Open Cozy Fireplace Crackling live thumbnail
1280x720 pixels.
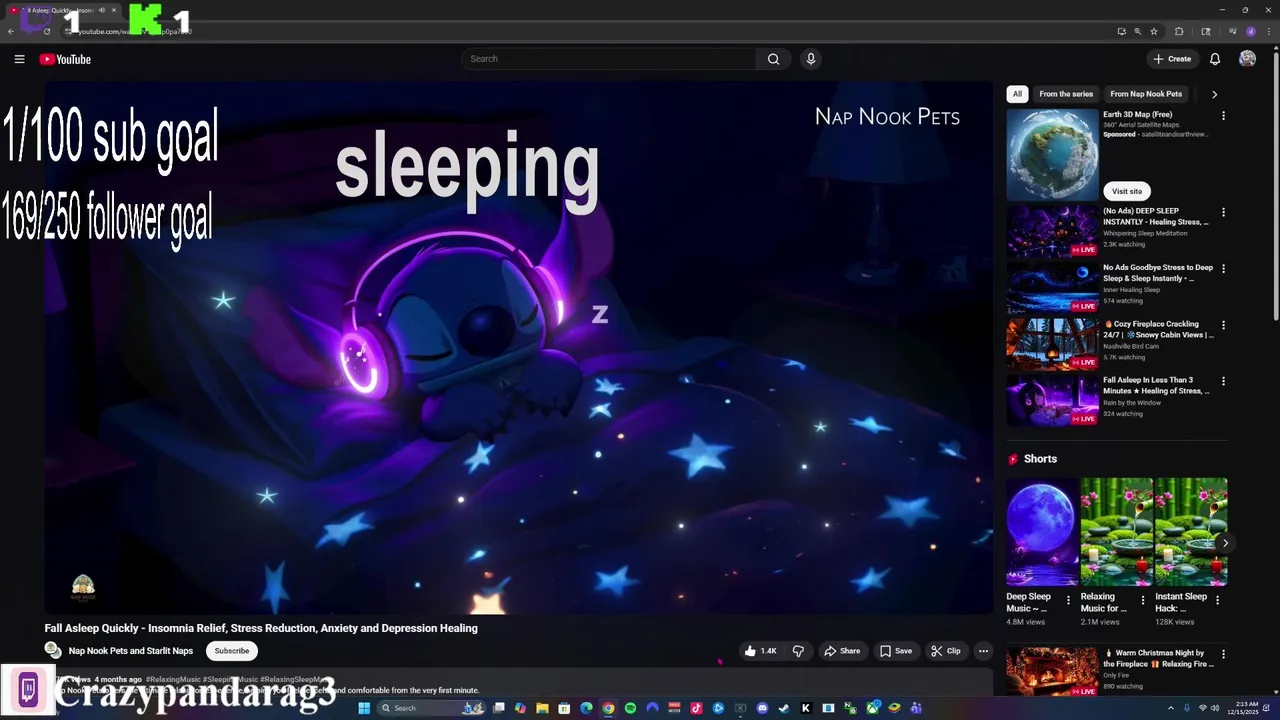pos(1052,344)
